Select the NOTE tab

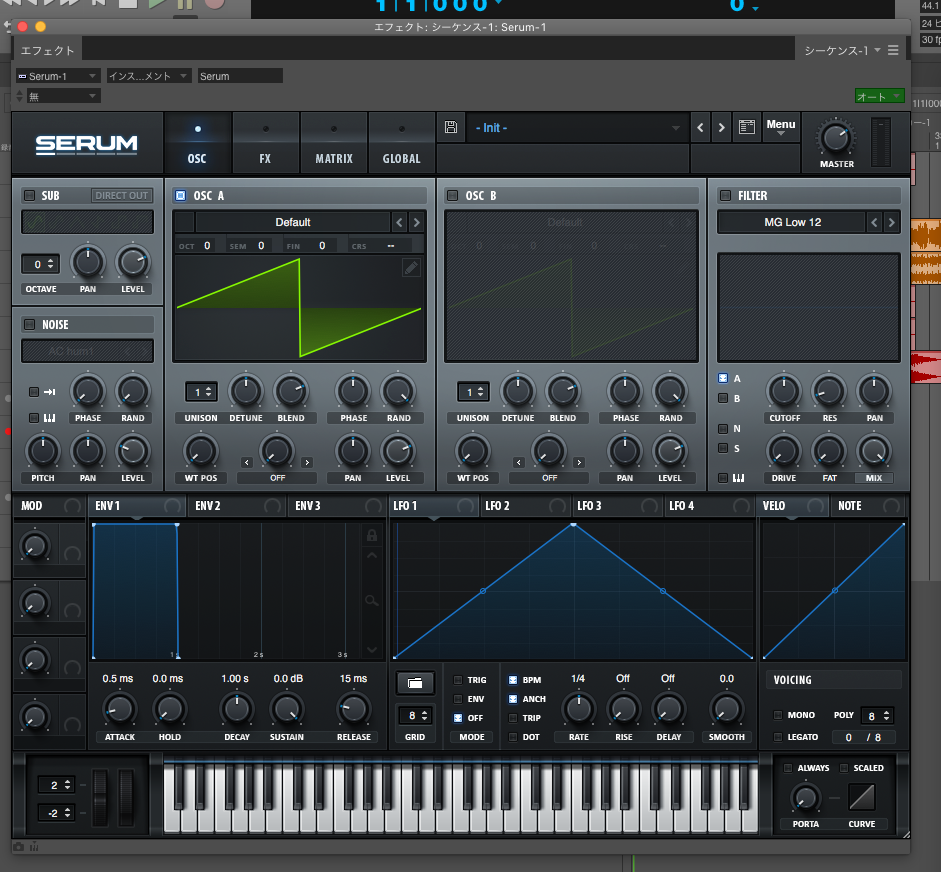click(x=868, y=506)
